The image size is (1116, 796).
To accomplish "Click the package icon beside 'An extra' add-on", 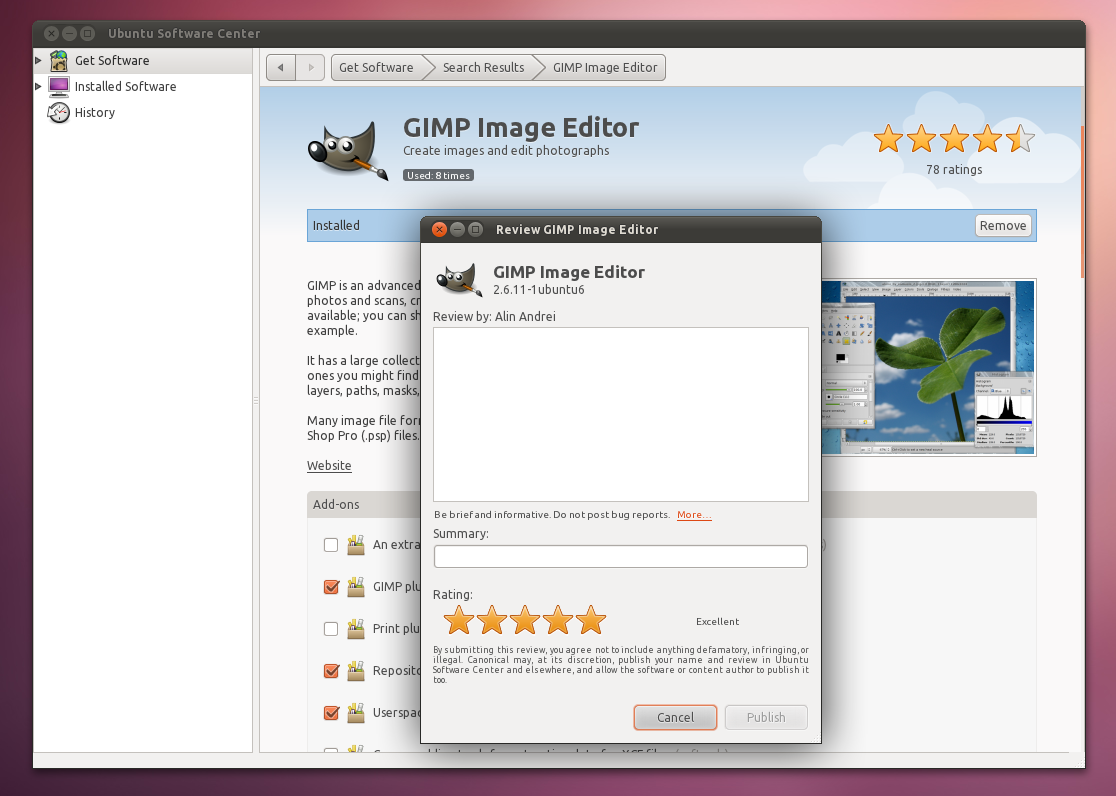I will 356,545.
